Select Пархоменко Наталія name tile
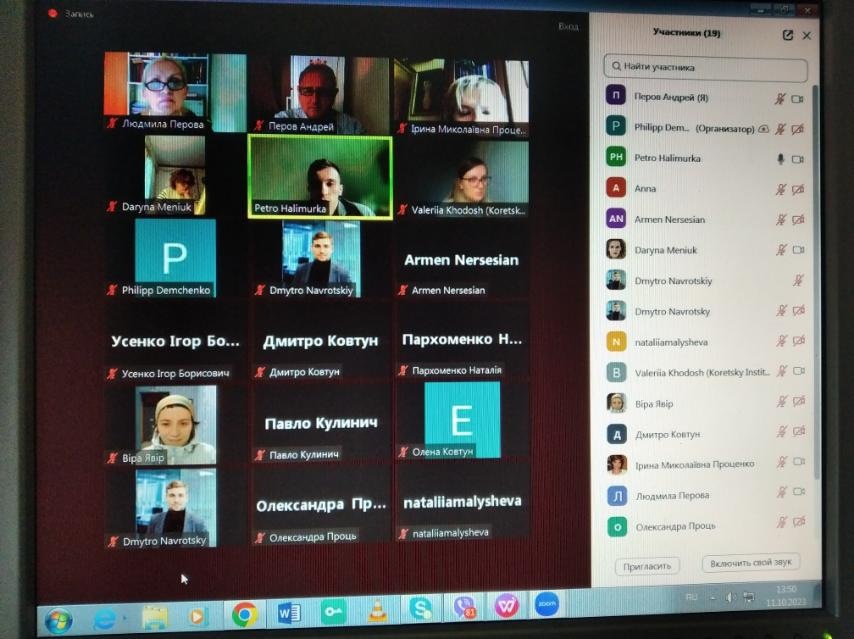This screenshot has height=639, width=854. tap(462, 340)
